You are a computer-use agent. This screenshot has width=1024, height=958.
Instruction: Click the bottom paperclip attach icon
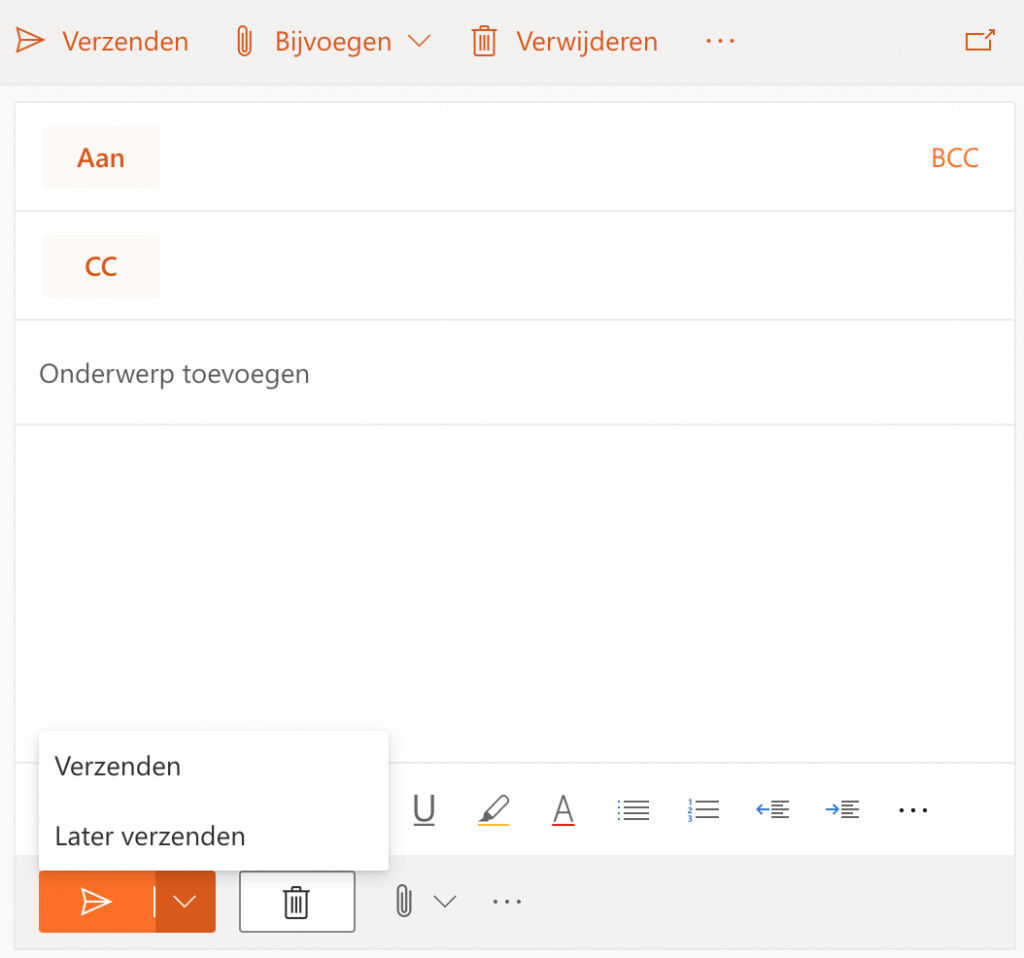(404, 902)
